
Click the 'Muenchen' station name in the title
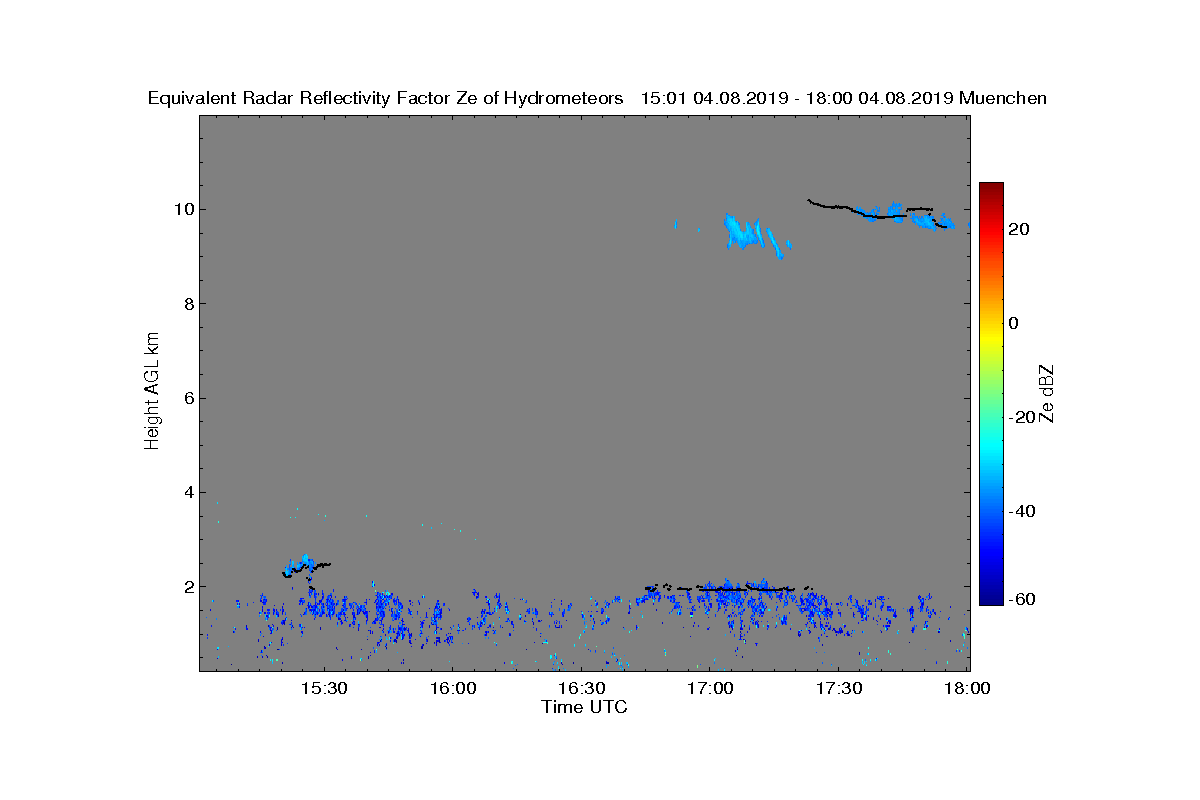1003,98
